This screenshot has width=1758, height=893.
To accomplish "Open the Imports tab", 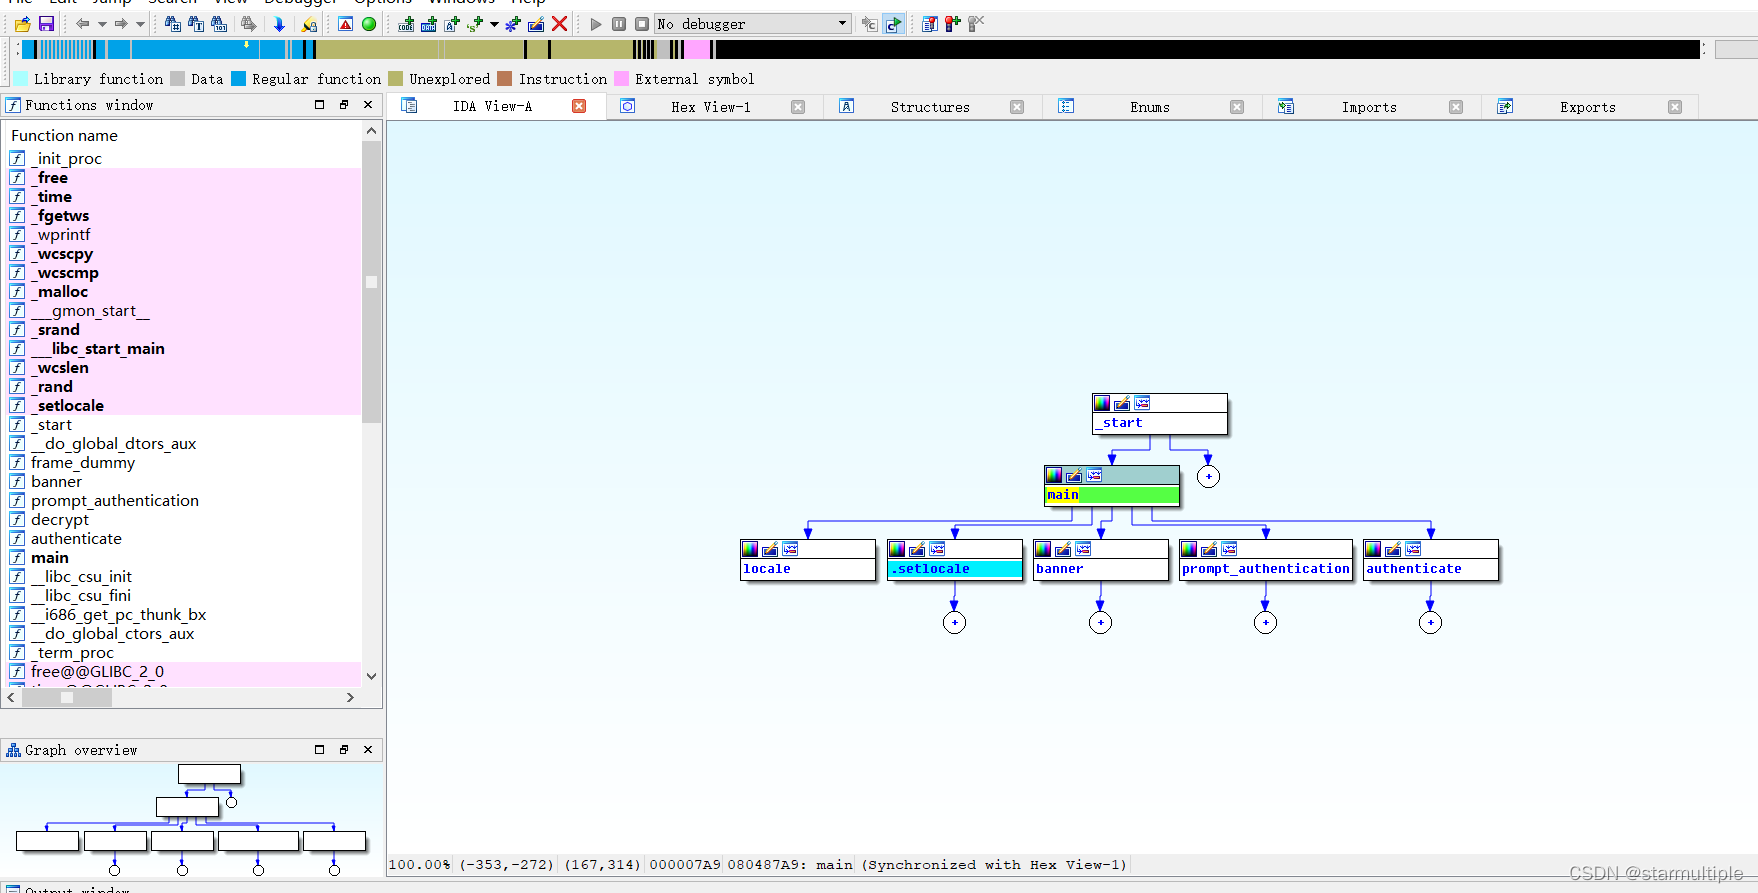I will [1369, 107].
